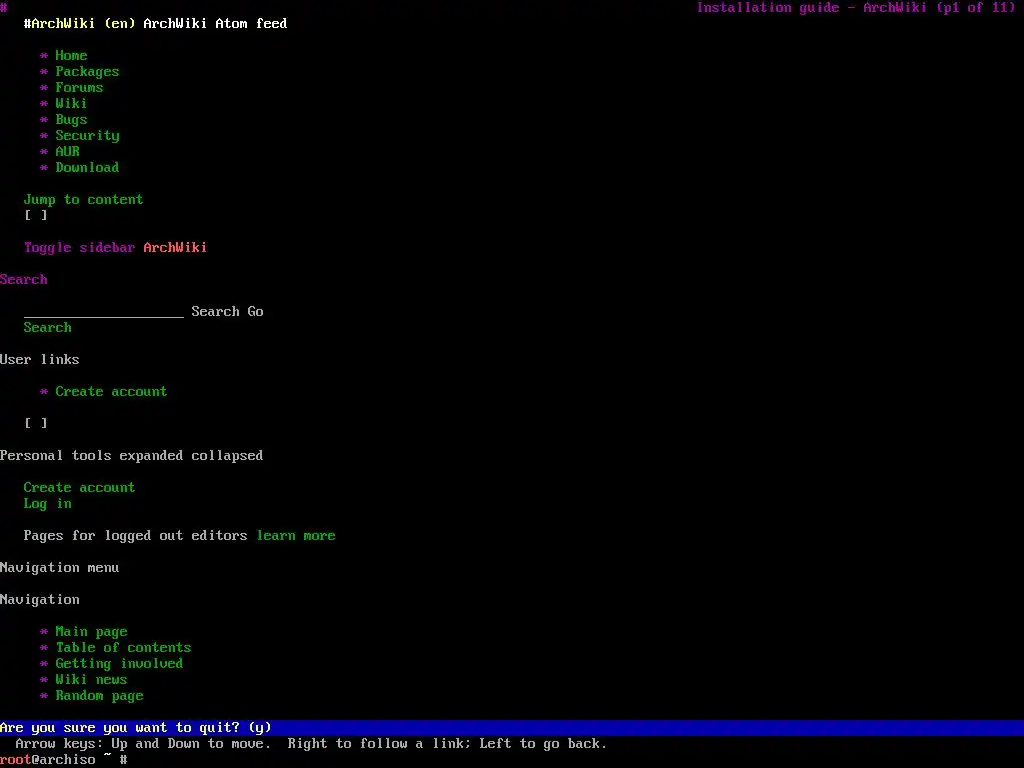The image size is (1024, 768).
Task: Focus the search text input field
Action: tap(104, 312)
